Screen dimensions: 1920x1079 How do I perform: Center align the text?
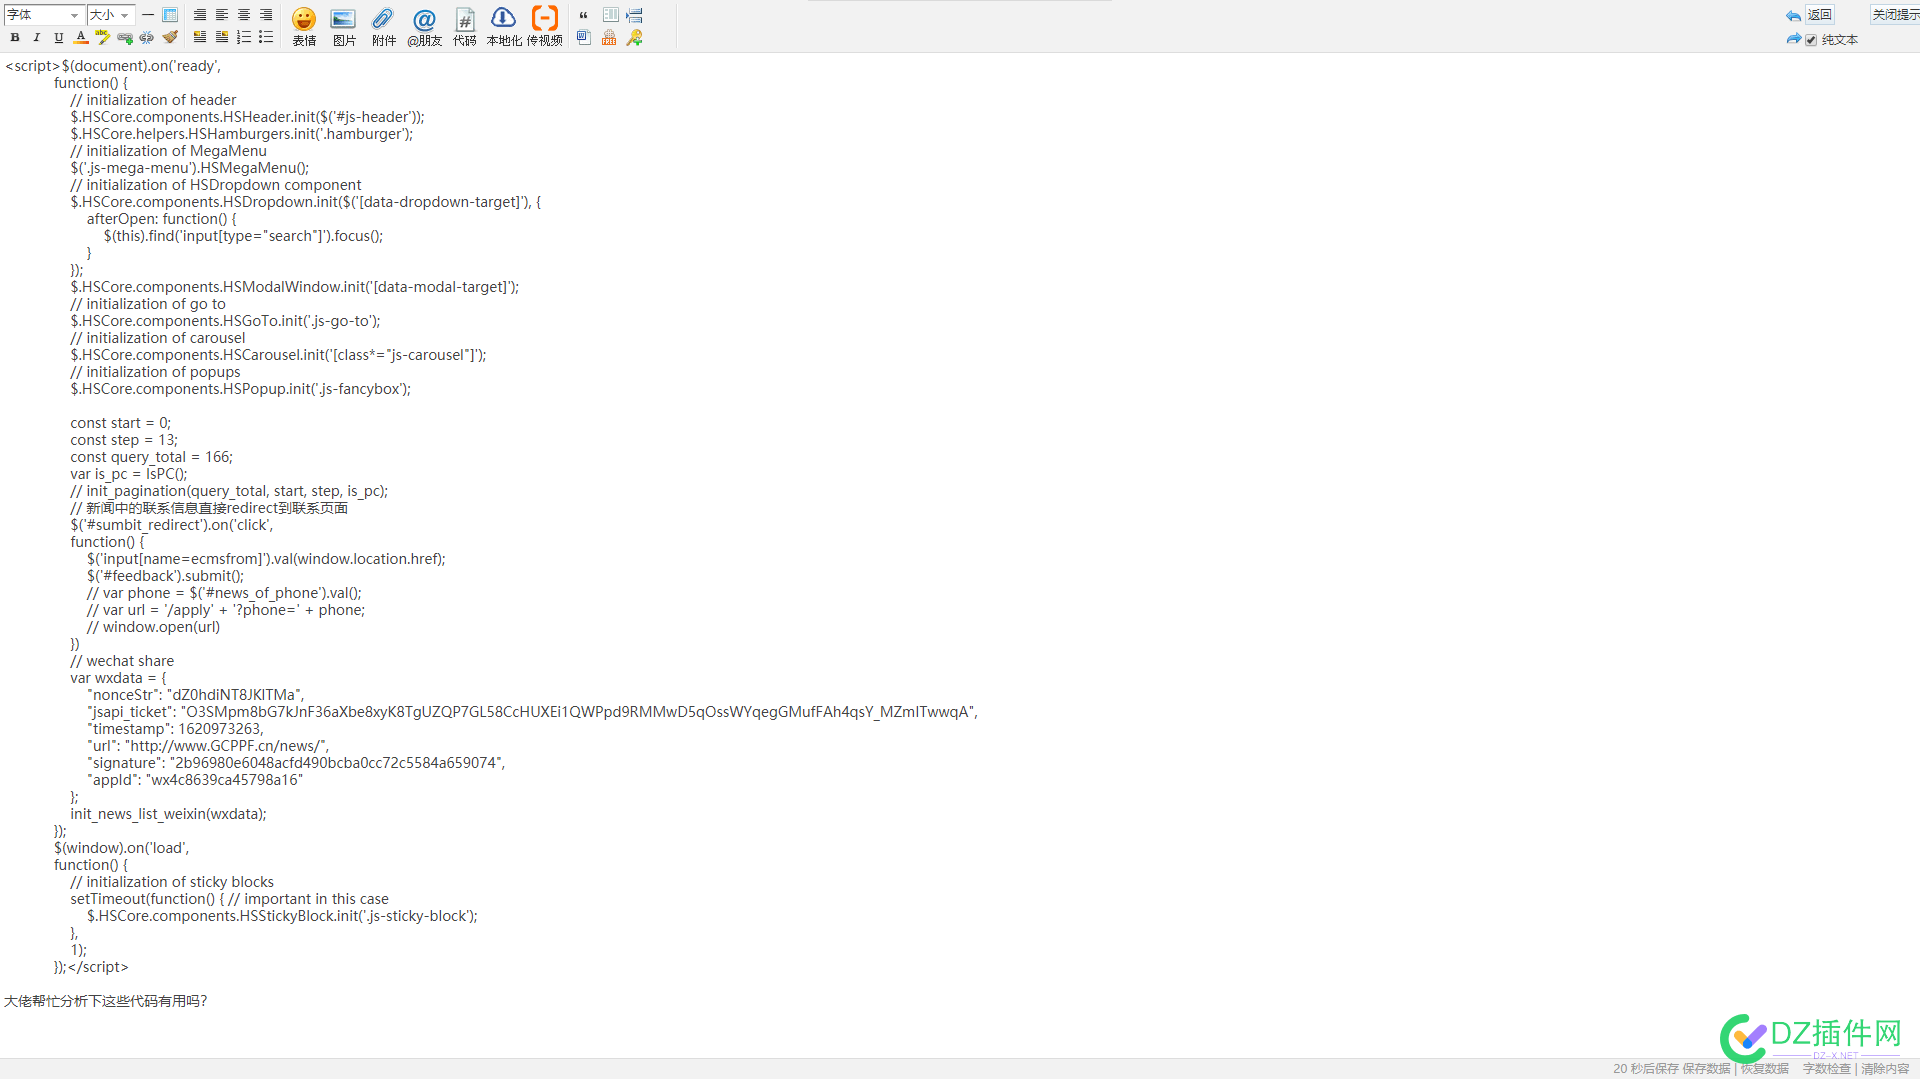point(244,15)
